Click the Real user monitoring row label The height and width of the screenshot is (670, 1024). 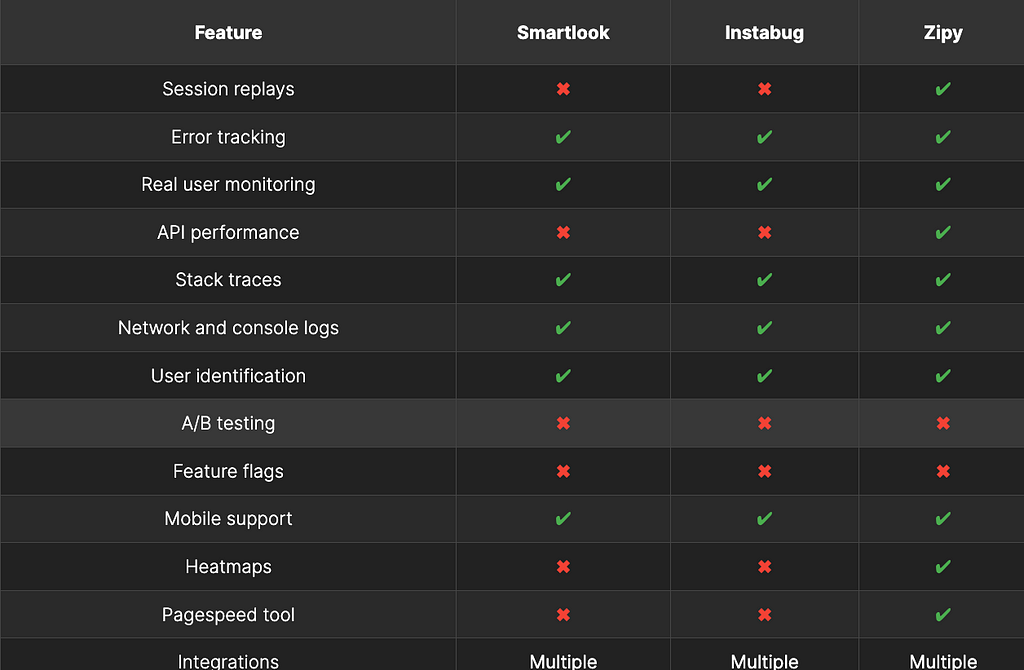click(x=228, y=185)
